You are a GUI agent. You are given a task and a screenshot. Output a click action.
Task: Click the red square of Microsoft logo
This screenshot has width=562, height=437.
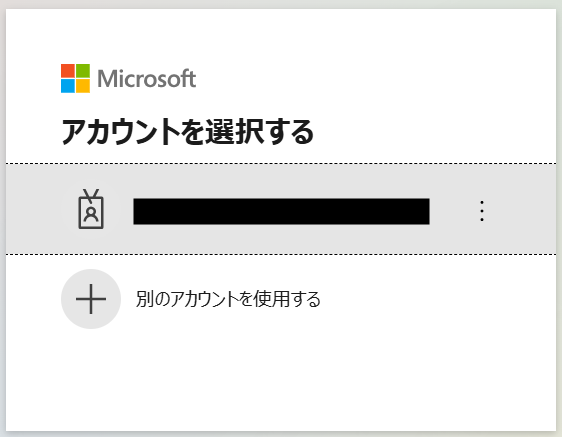coord(68,71)
